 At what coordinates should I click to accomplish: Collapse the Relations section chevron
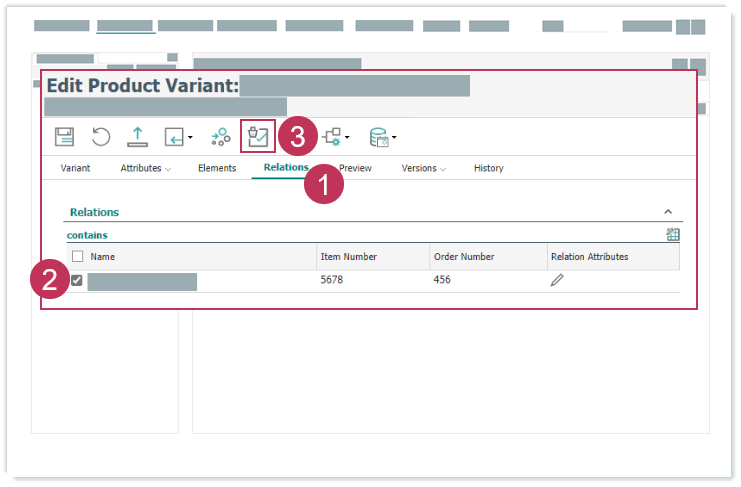[668, 212]
